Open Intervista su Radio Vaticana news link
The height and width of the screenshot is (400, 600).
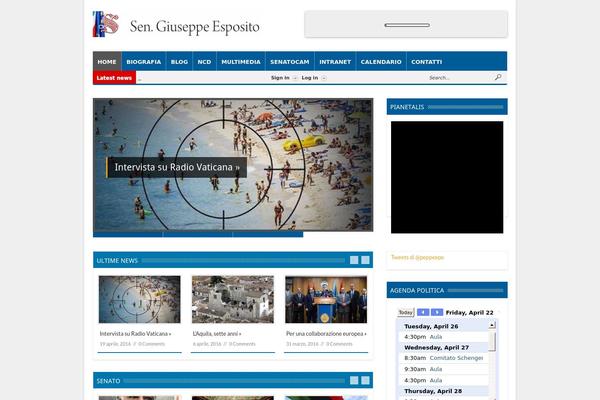coord(135,334)
